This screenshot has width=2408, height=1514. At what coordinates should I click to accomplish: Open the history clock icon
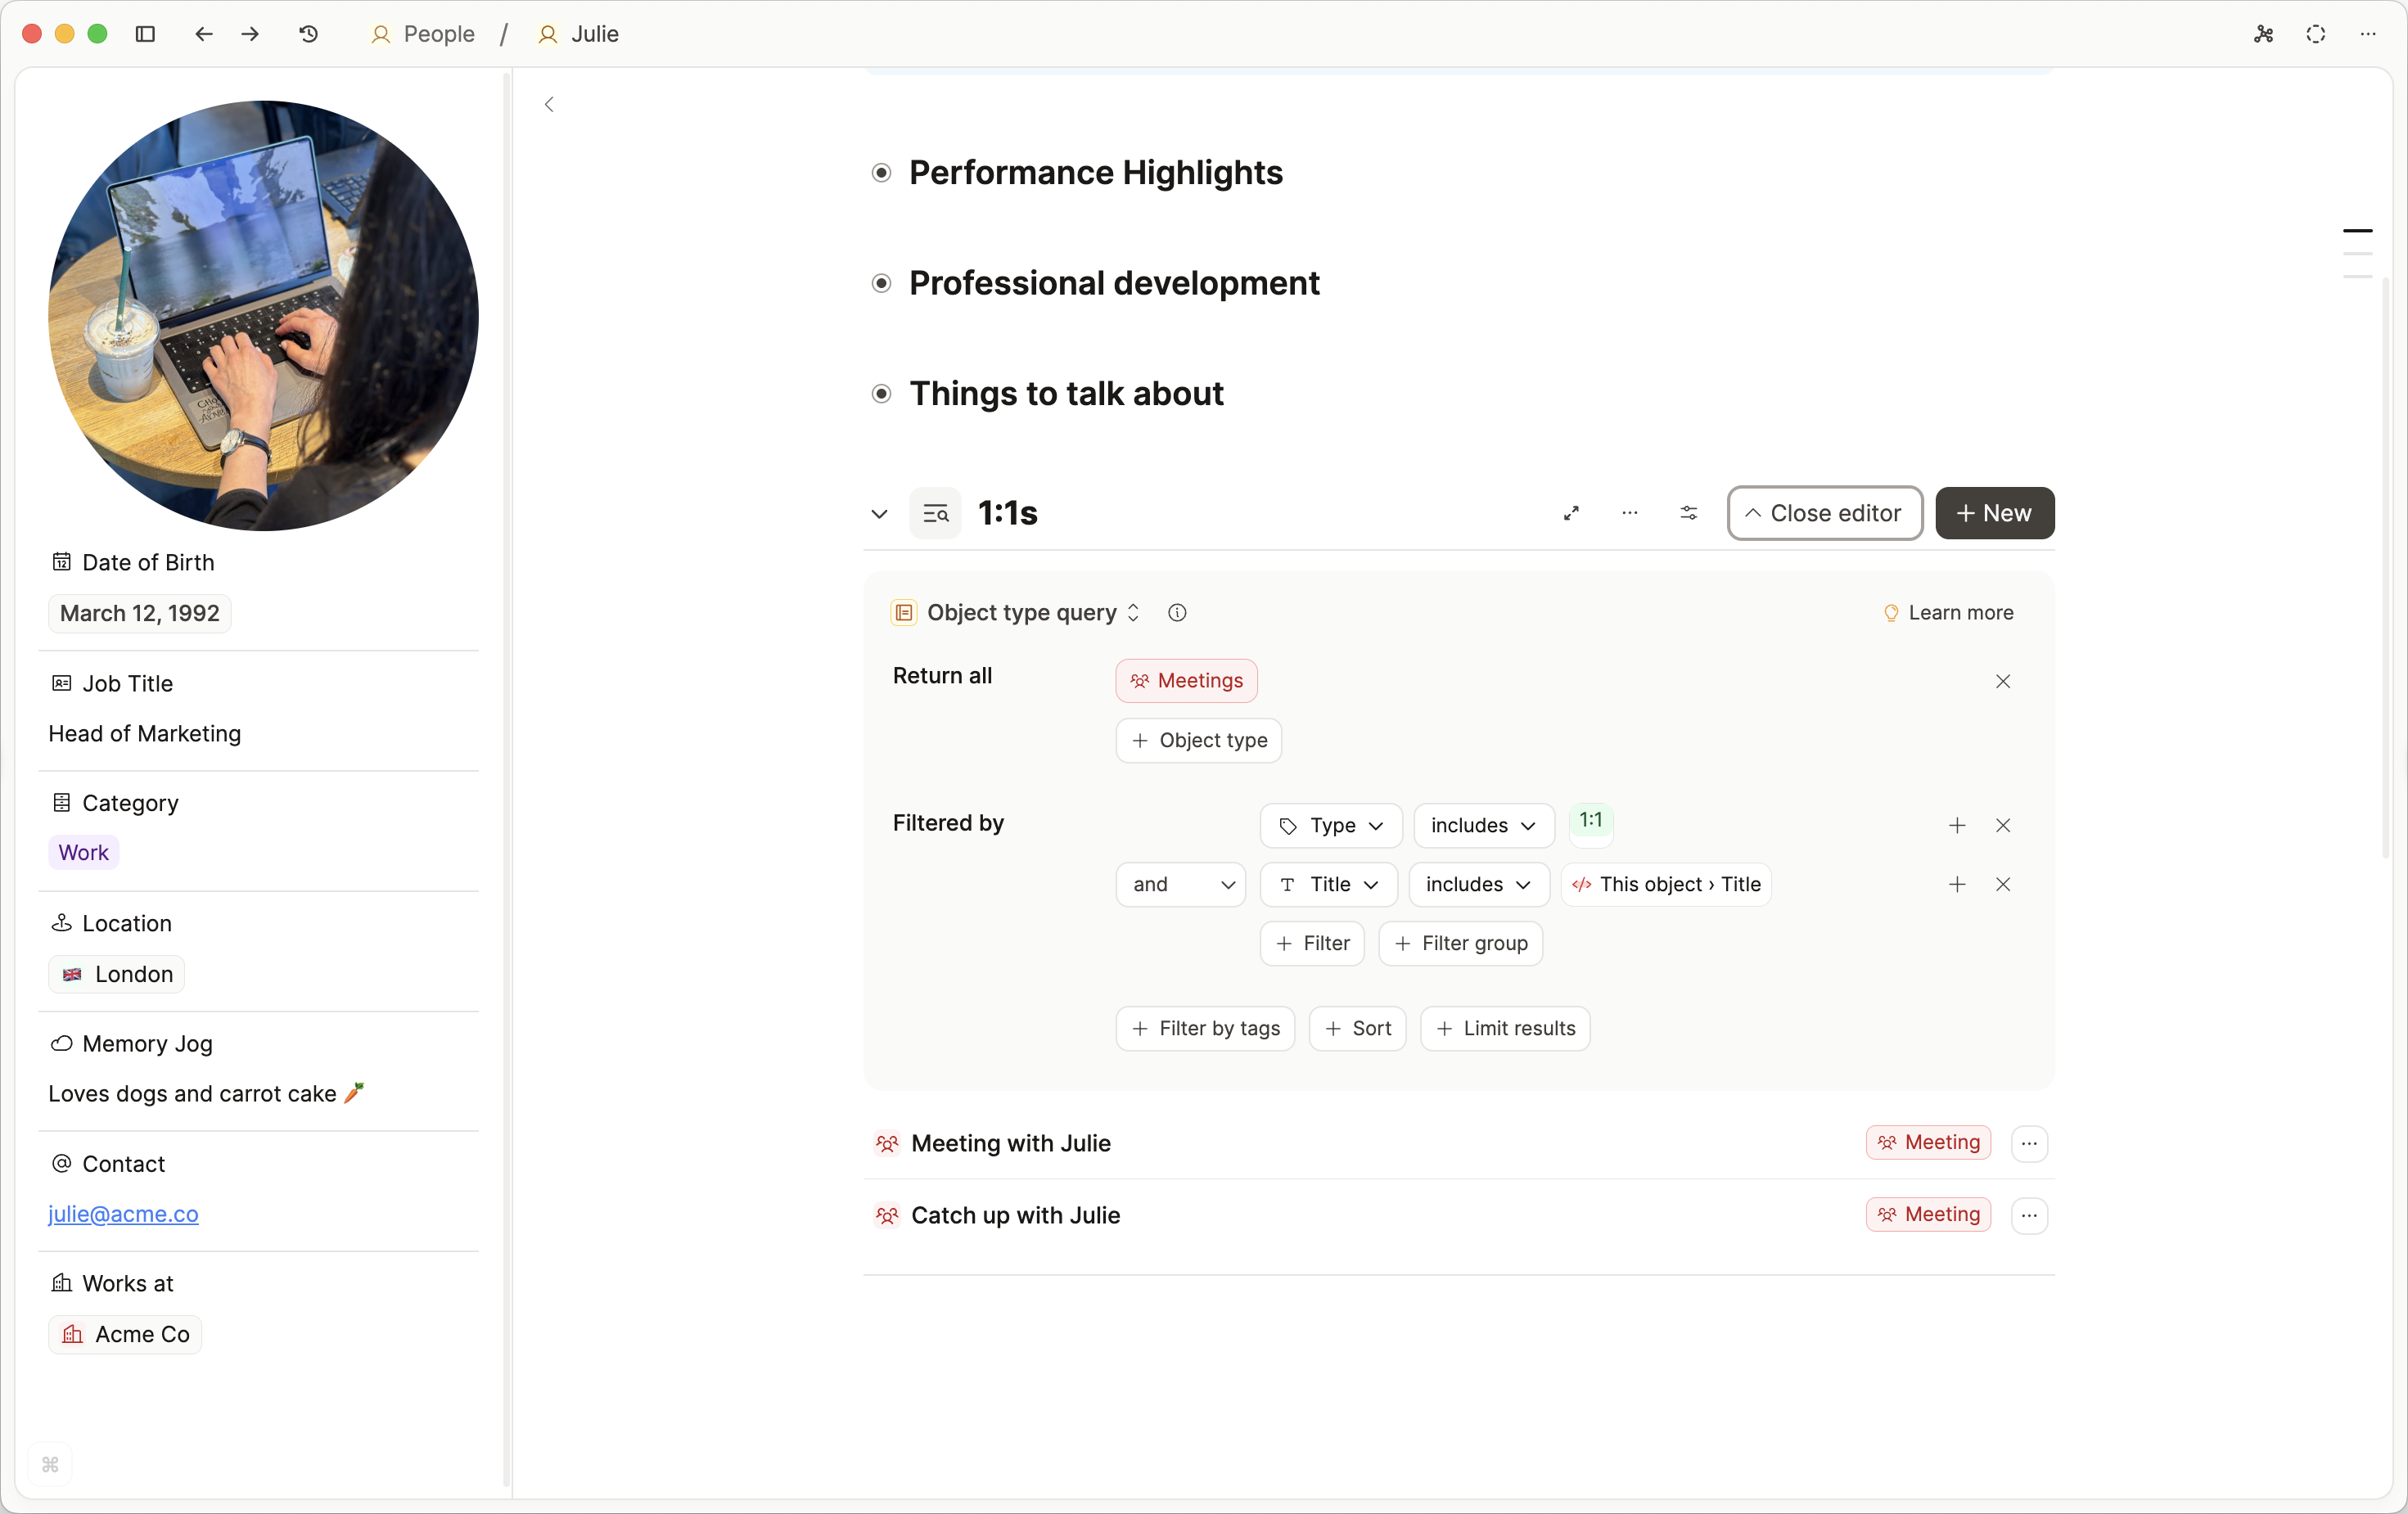coord(309,34)
